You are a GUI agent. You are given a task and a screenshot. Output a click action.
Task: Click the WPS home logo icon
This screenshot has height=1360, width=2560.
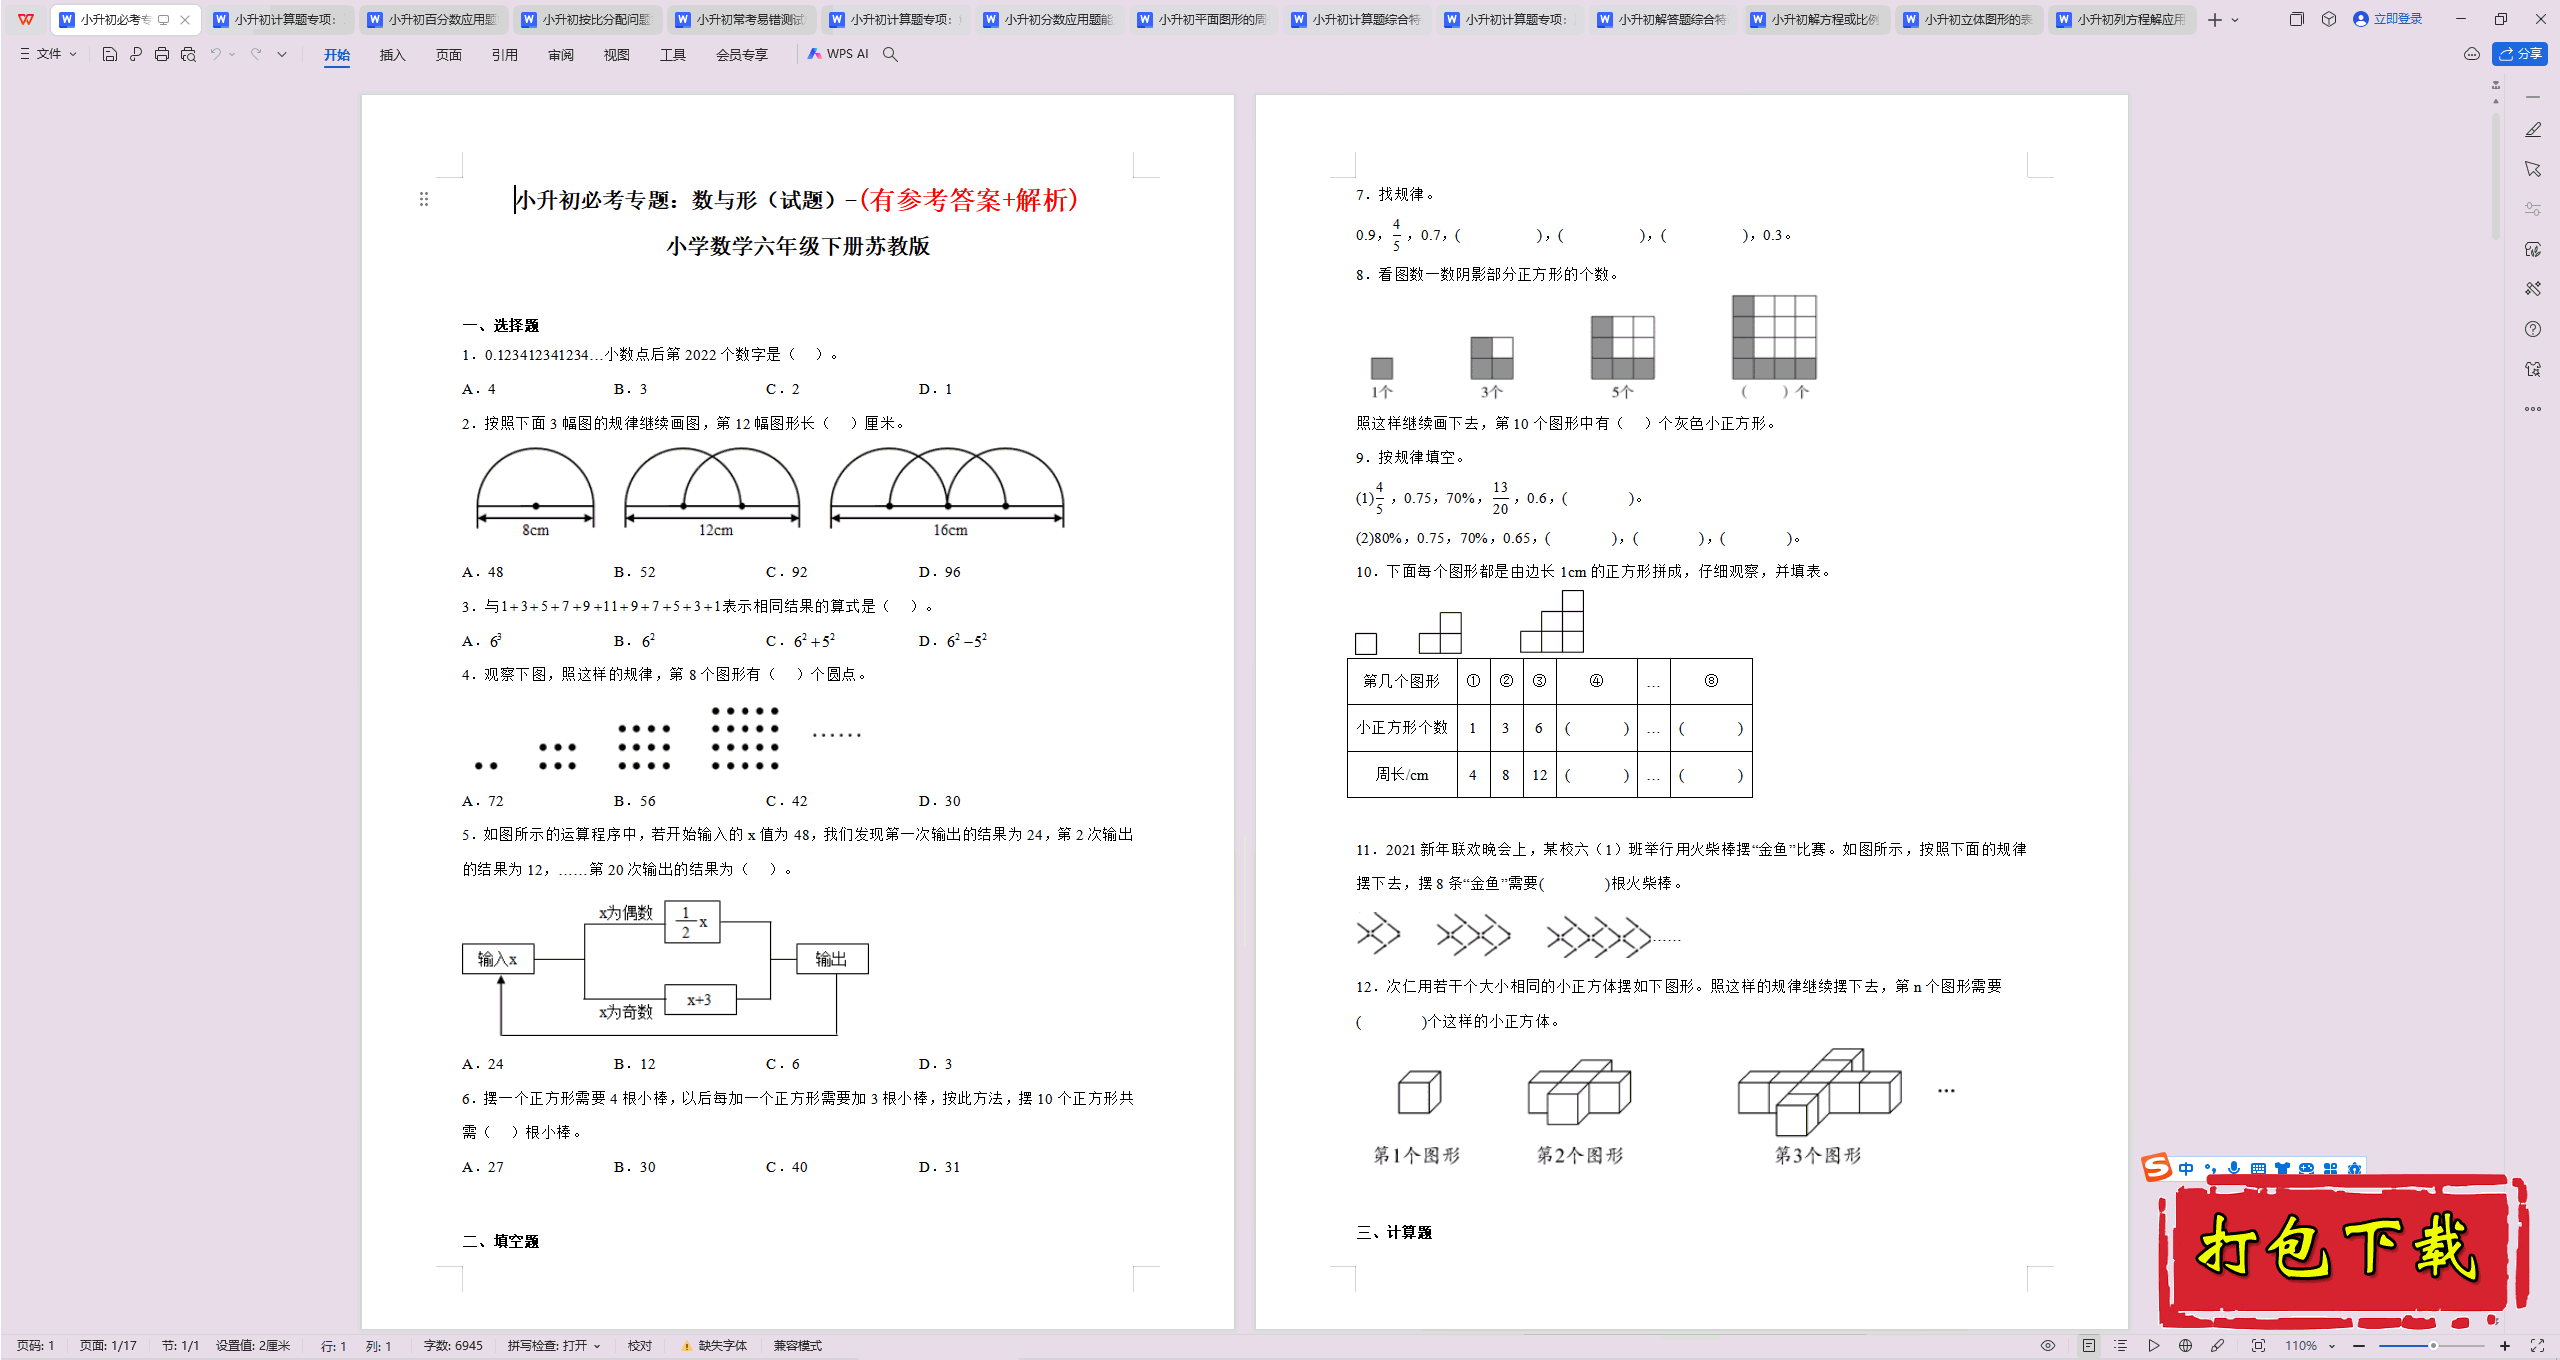[x=26, y=19]
